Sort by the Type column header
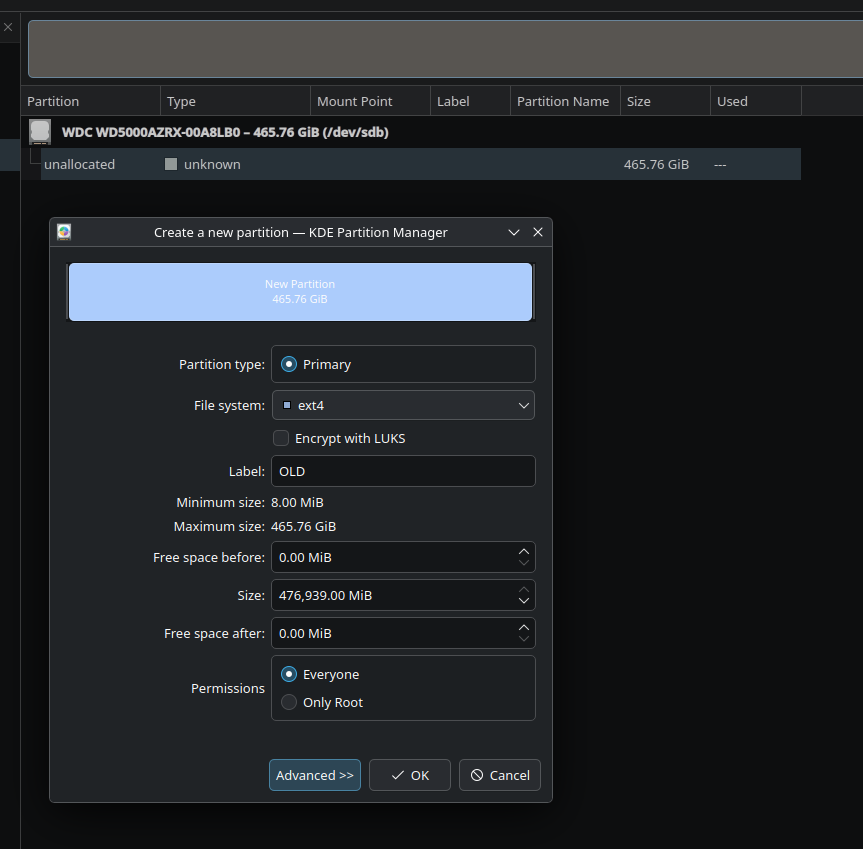 click(x=236, y=101)
